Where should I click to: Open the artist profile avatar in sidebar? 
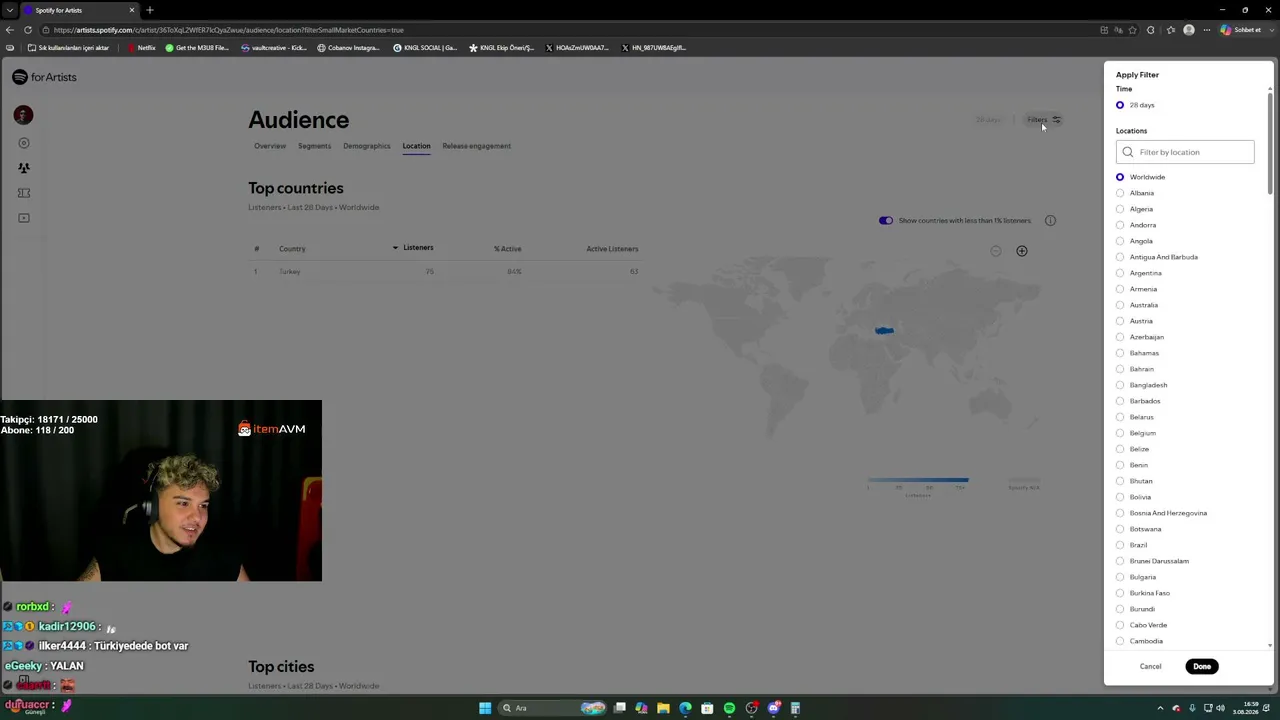tap(23, 115)
